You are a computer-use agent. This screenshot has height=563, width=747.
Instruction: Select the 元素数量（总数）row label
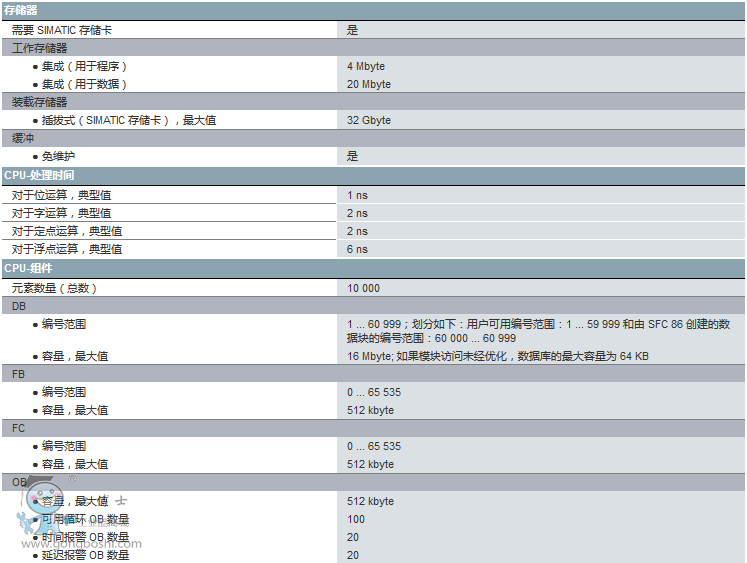pos(54,288)
